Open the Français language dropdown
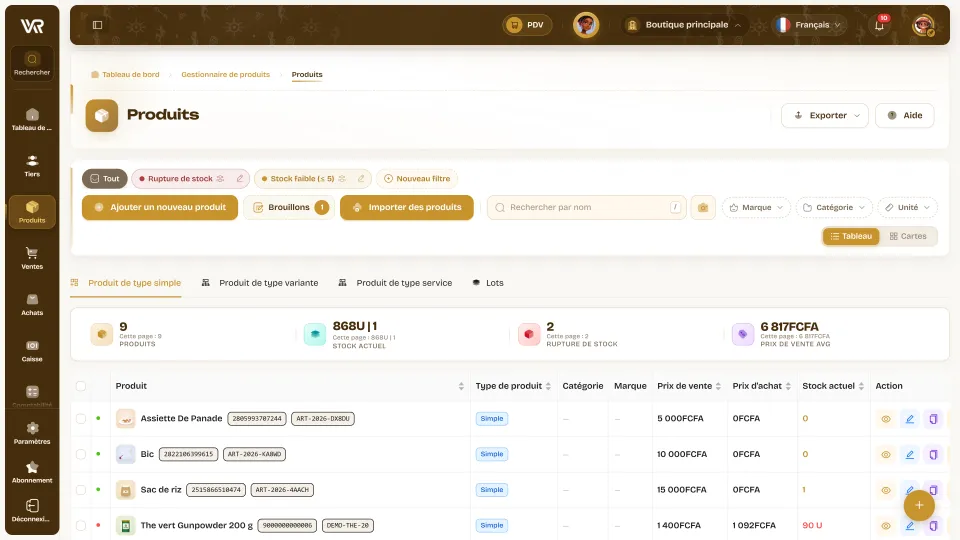960x540 pixels. click(809, 25)
